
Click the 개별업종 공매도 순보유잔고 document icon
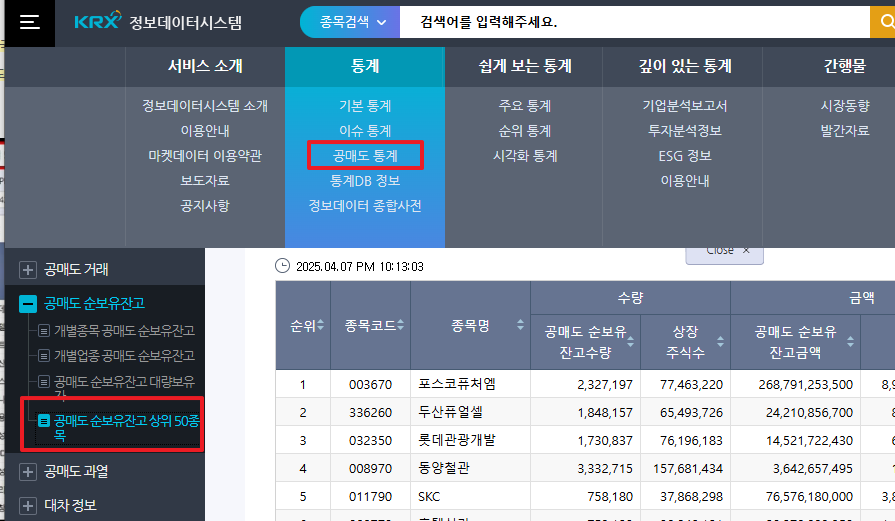click(44, 356)
